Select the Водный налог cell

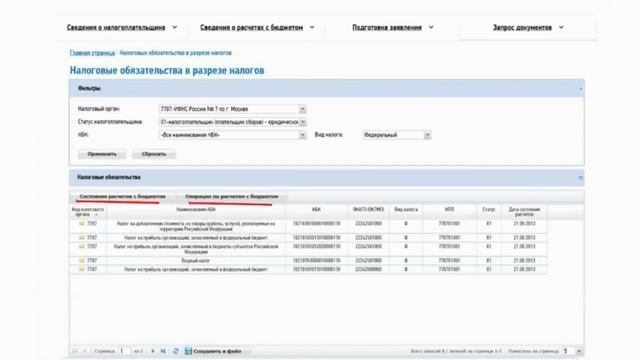(x=196, y=260)
